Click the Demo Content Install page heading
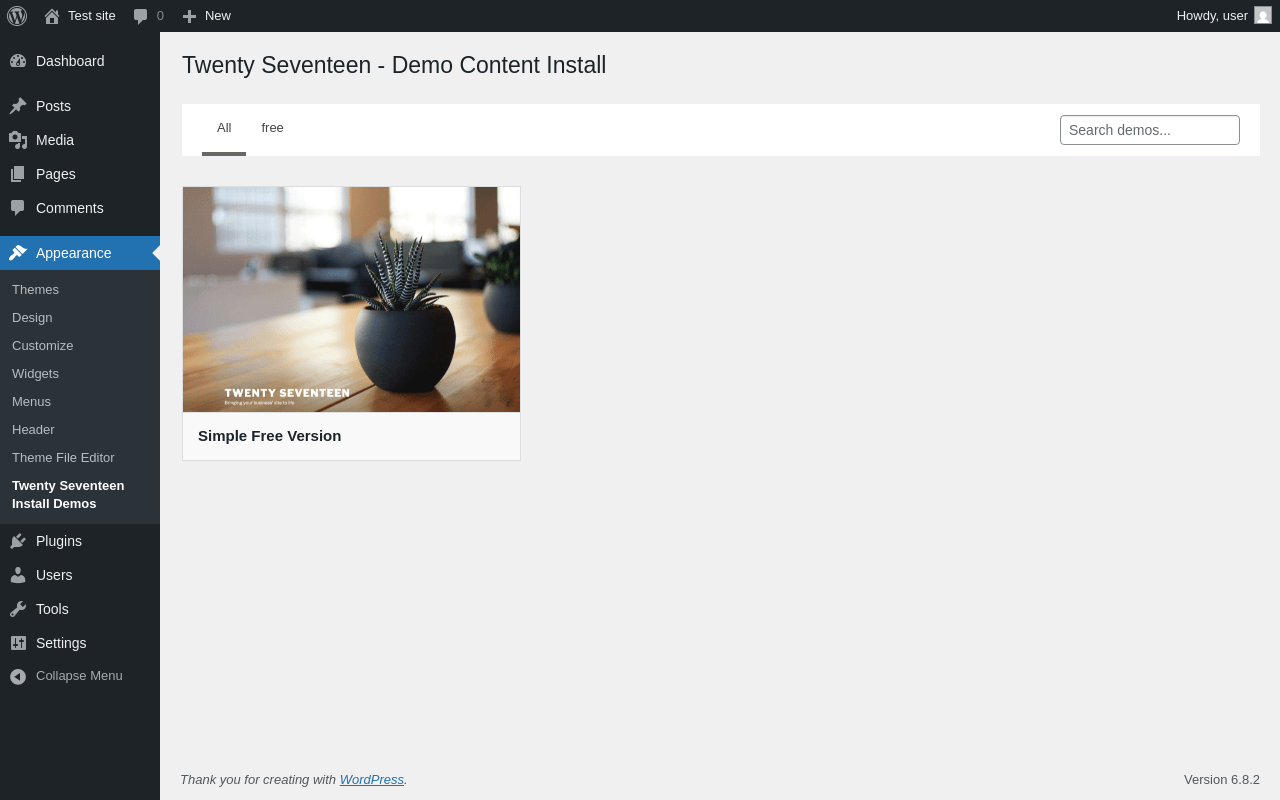 [x=394, y=65]
